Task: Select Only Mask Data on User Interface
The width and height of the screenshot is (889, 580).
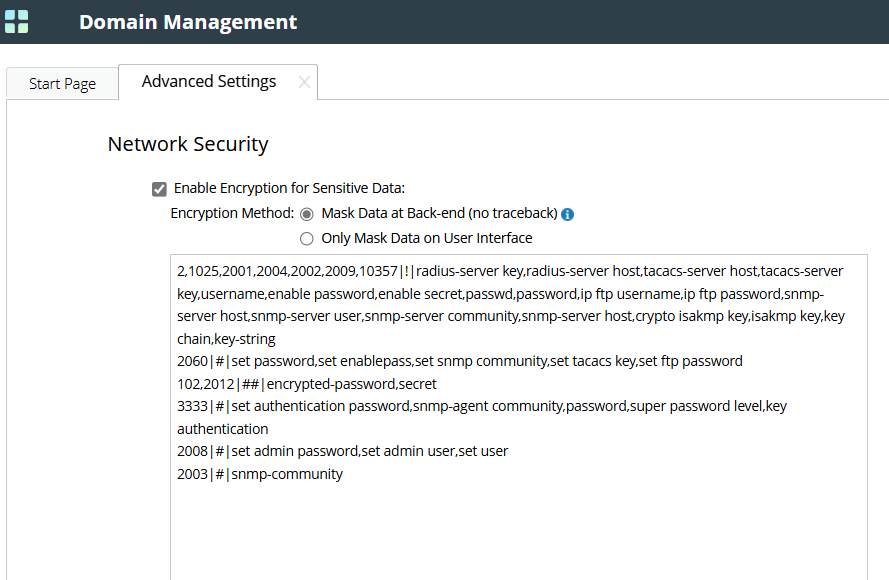Action: [307, 239]
